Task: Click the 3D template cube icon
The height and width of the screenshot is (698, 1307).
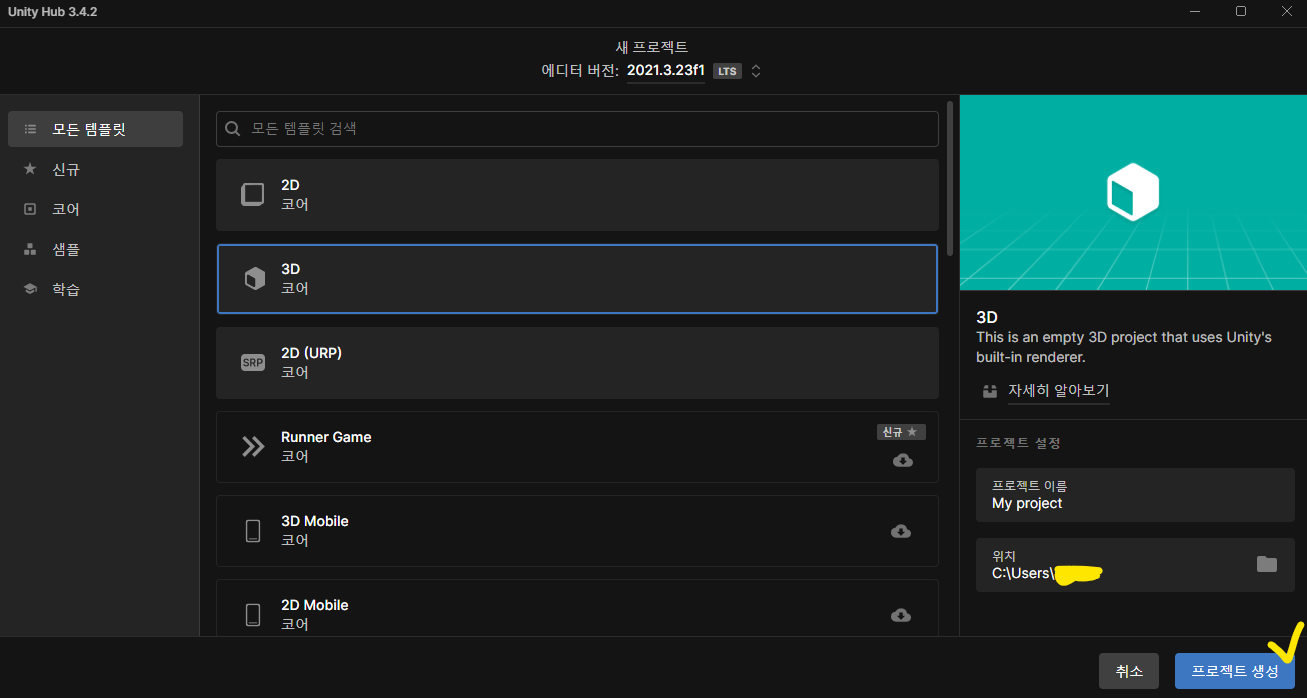Action: 254,279
